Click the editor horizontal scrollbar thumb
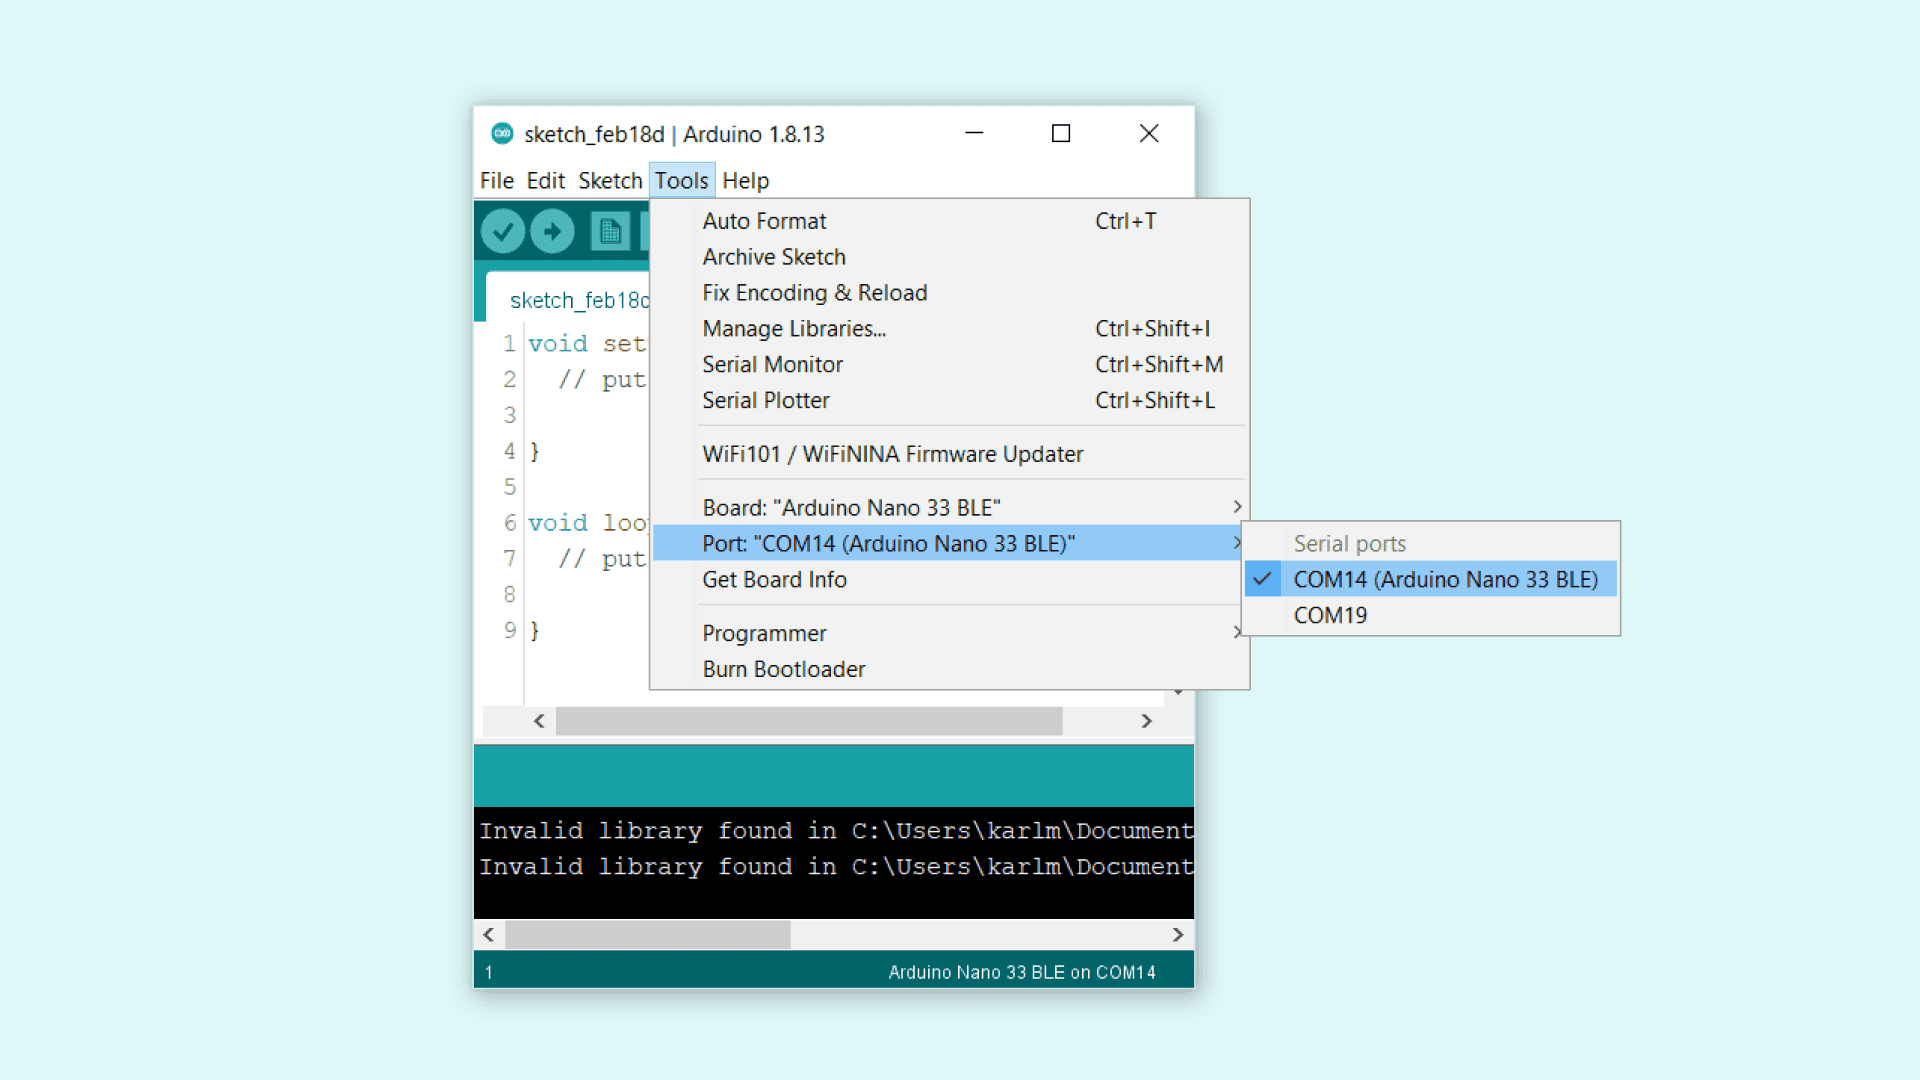 808,721
